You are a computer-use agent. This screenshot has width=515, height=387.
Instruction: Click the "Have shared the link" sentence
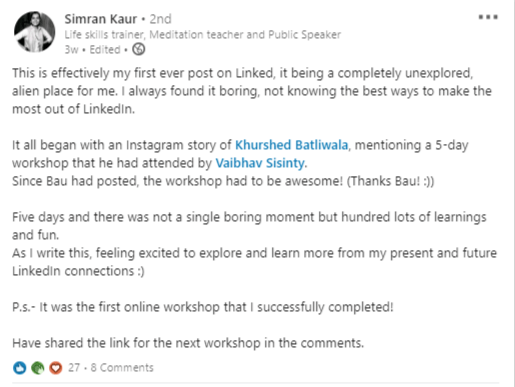[x=188, y=343]
